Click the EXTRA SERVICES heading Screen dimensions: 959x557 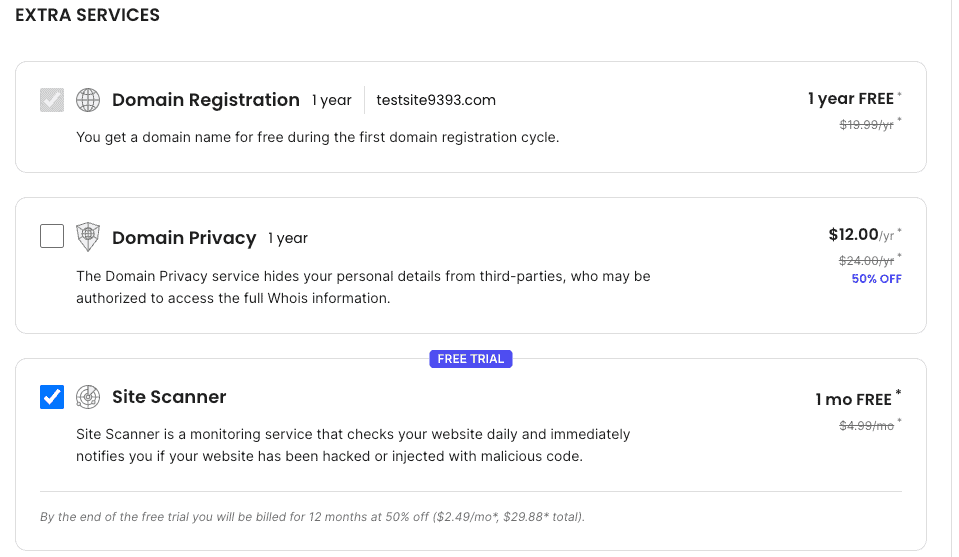point(87,16)
